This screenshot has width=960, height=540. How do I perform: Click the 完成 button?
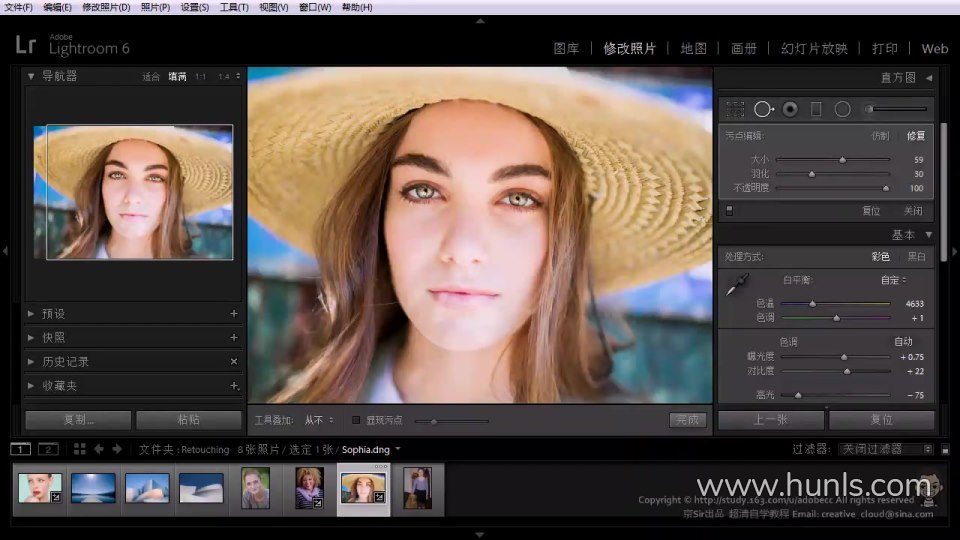tap(688, 420)
